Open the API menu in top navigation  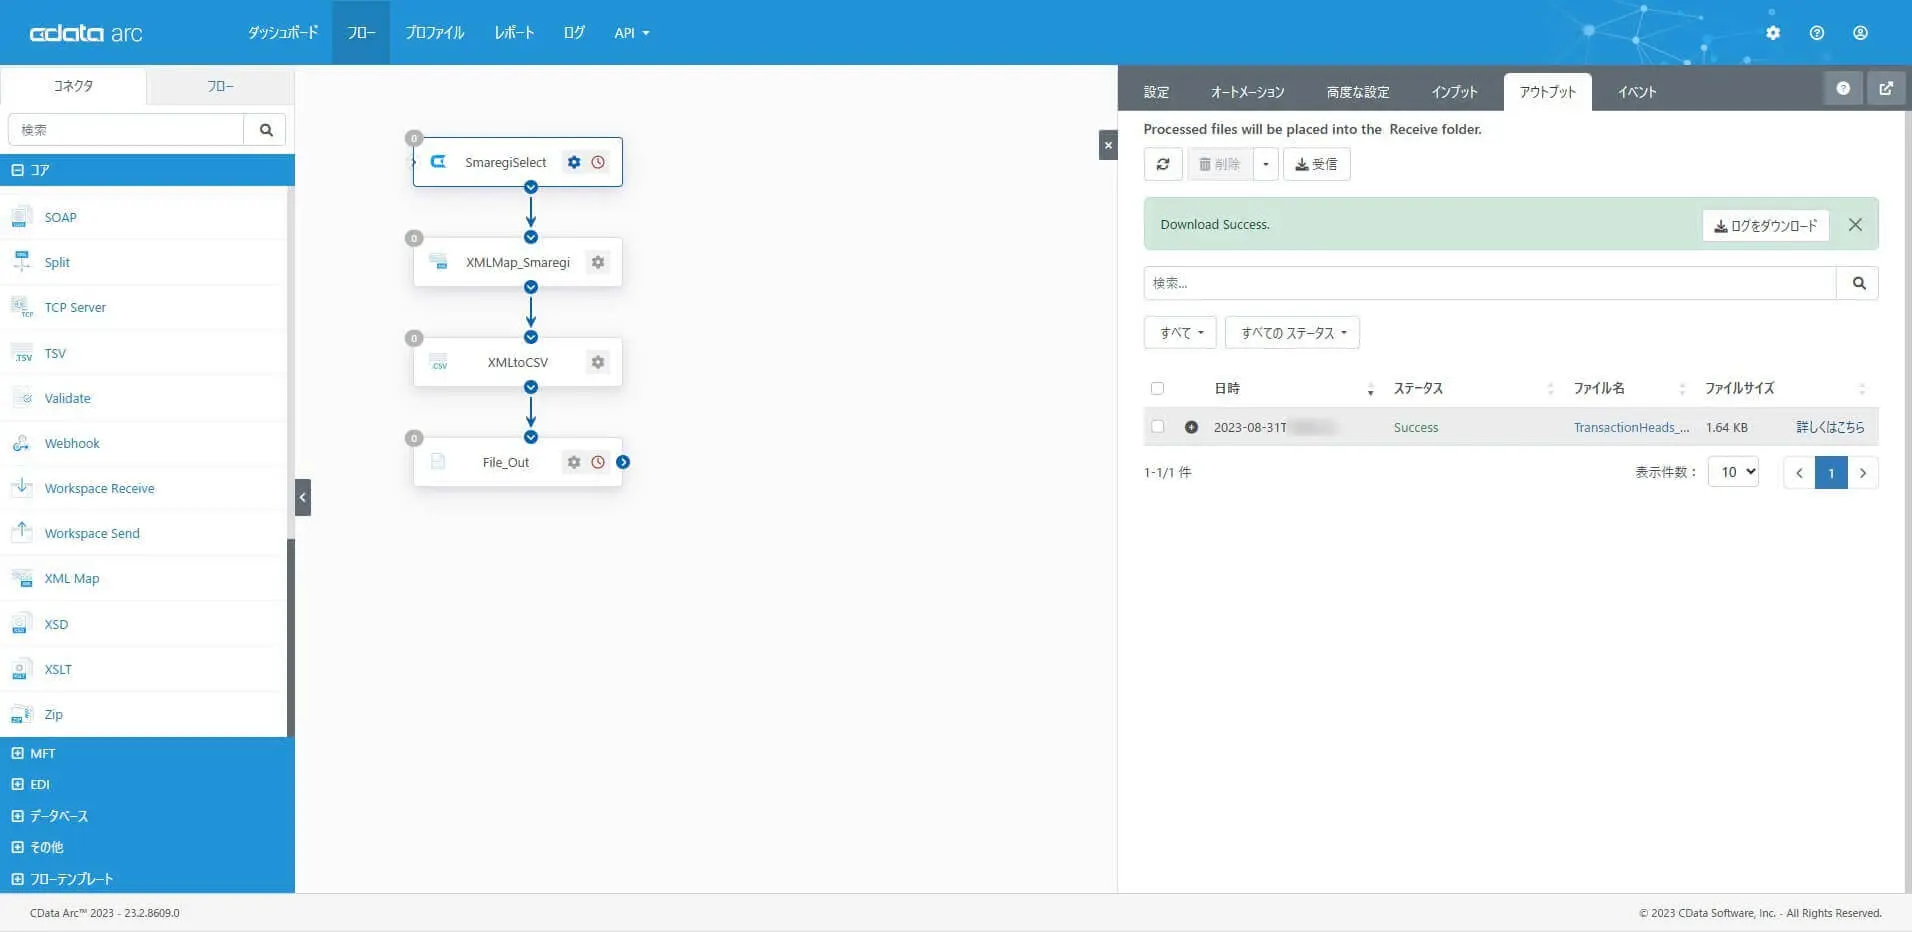click(630, 32)
